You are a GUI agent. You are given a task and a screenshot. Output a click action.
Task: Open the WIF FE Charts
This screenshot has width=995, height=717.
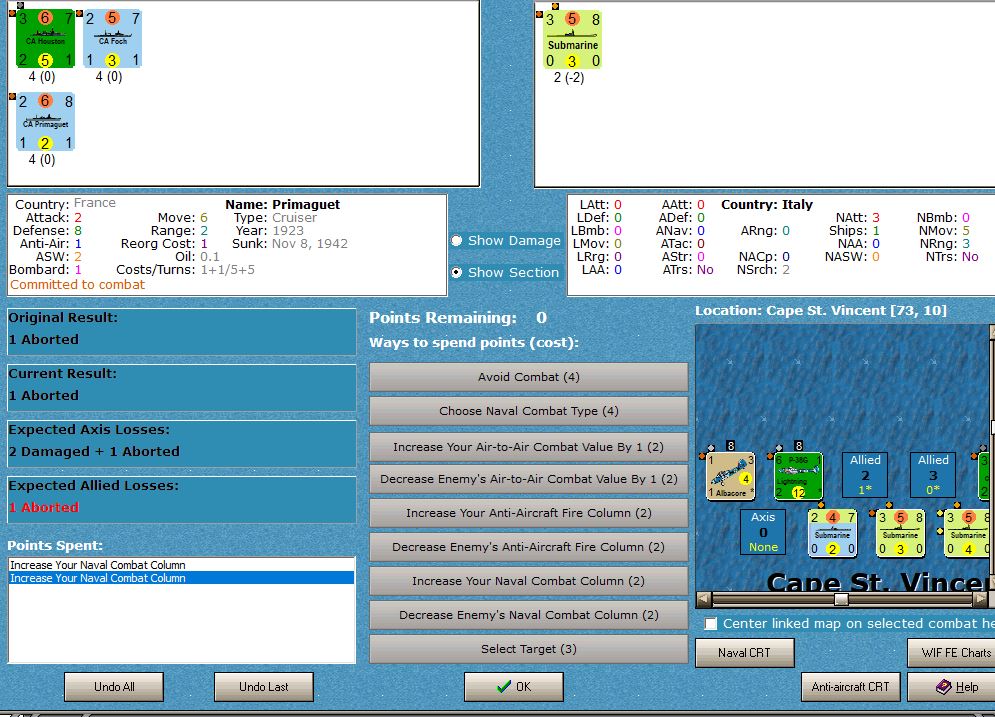point(953,652)
